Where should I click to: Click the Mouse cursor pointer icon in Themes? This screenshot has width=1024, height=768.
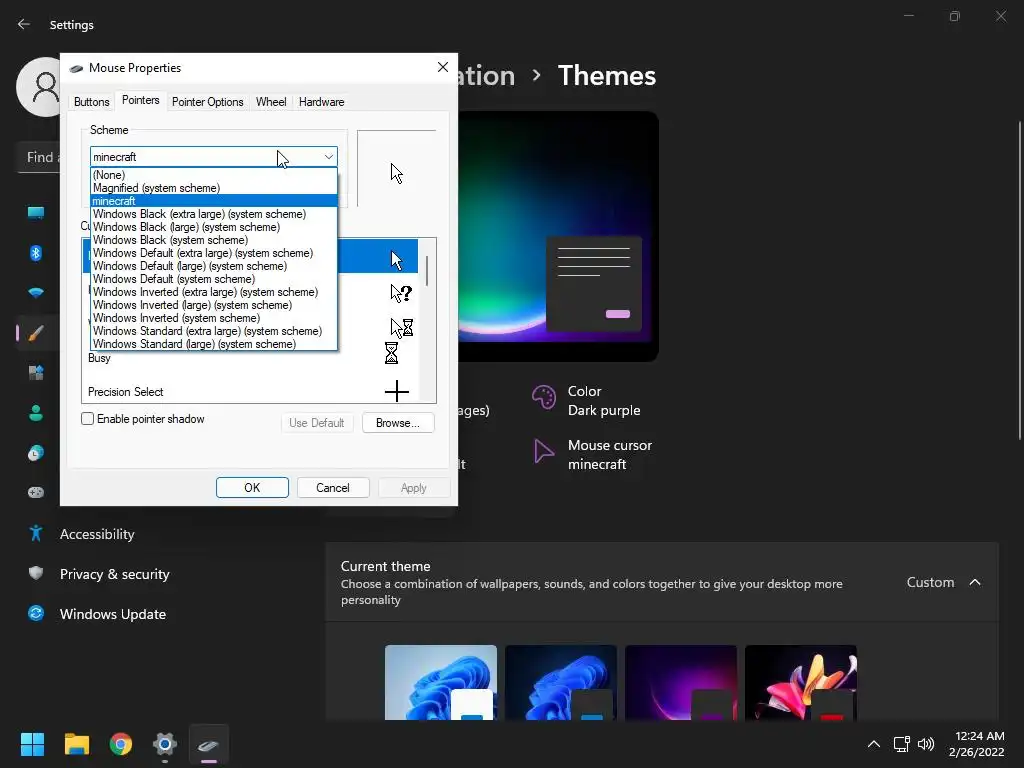coord(543,451)
